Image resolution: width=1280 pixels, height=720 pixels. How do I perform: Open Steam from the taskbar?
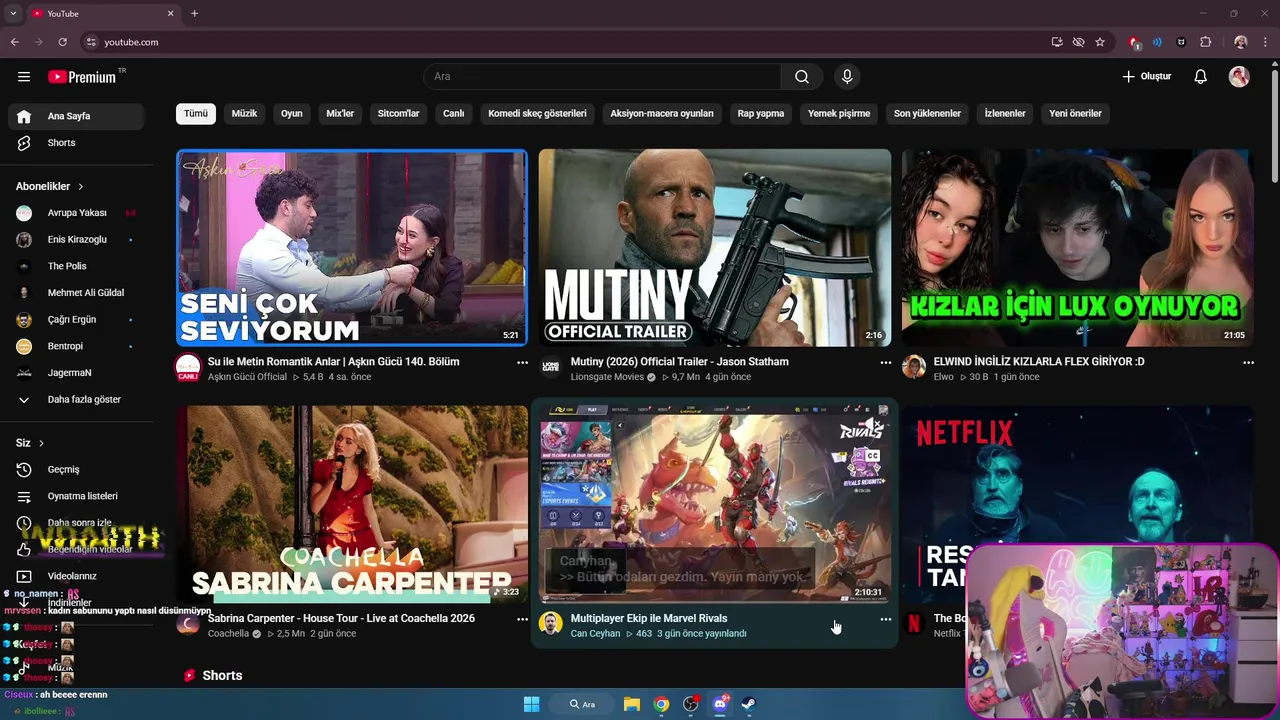748,704
